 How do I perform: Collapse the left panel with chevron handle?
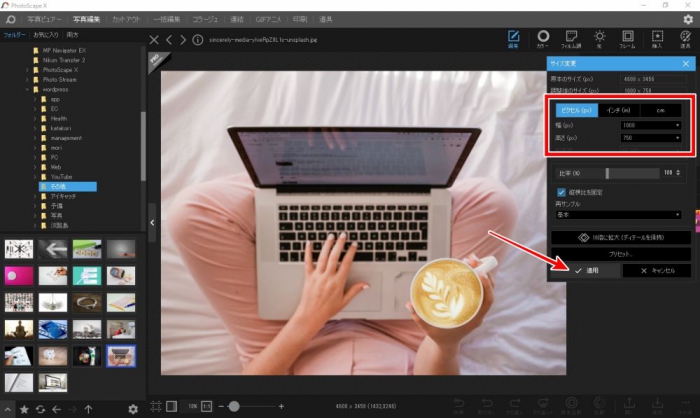pyautogui.click(x=152, y=222)
